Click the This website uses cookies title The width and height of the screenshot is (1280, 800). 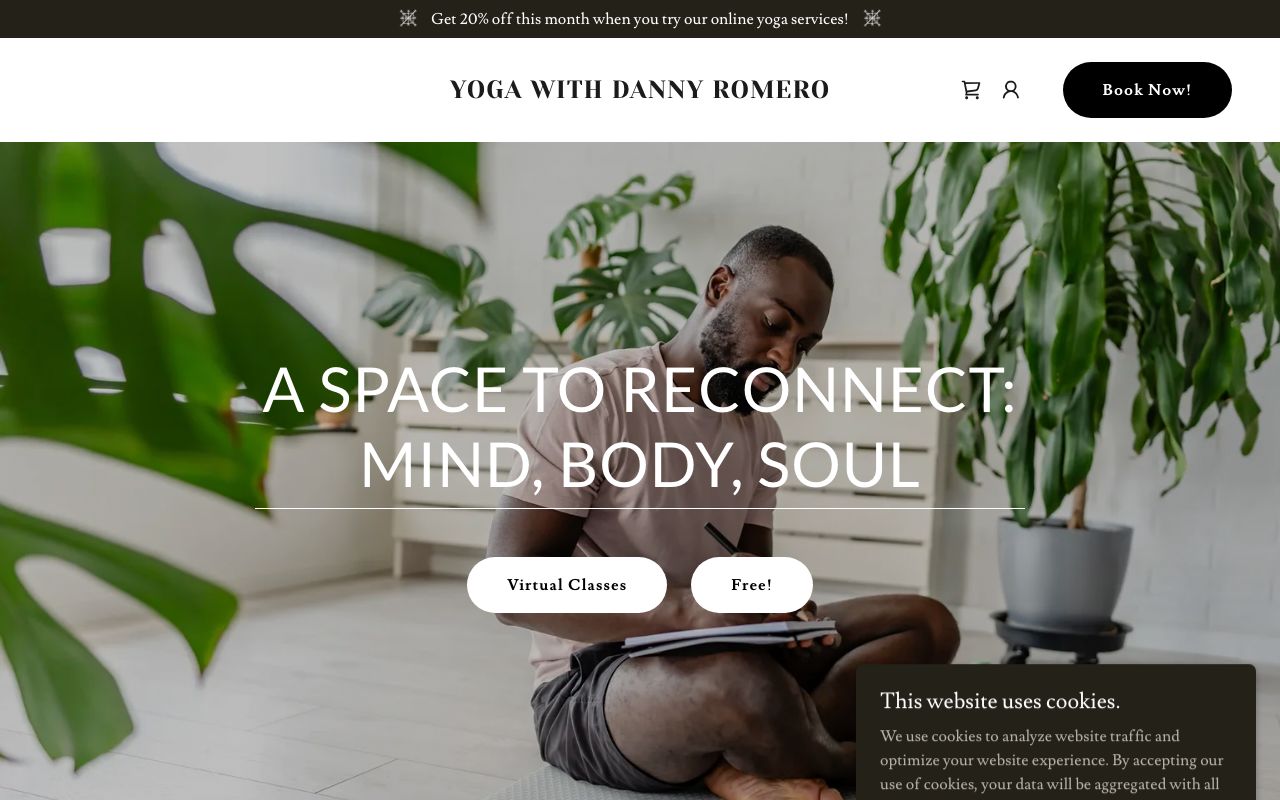coord(1000,701)
